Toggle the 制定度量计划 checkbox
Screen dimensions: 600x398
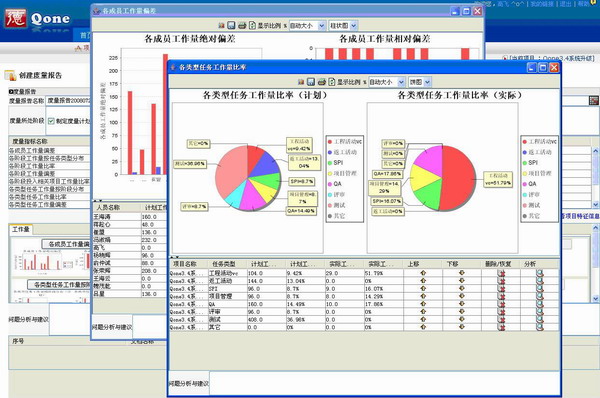[x=51, y=121]
